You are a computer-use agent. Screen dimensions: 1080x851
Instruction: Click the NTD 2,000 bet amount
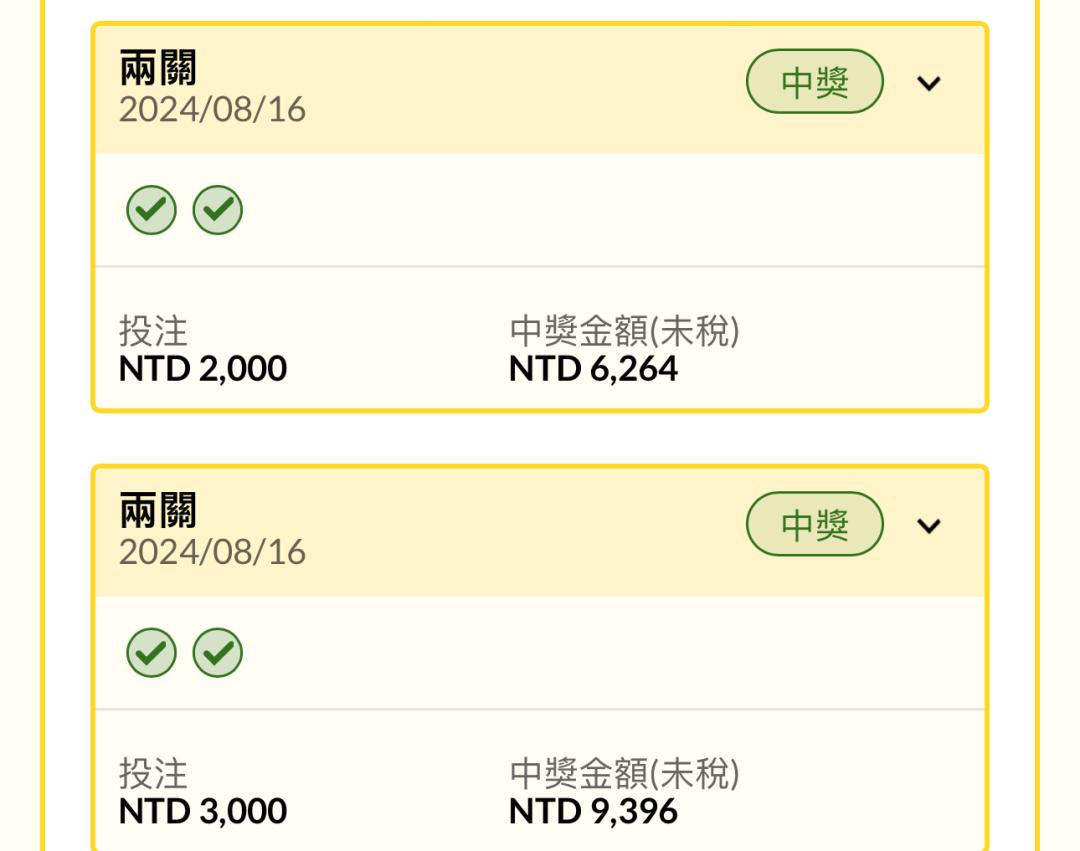tap(202, 369)
